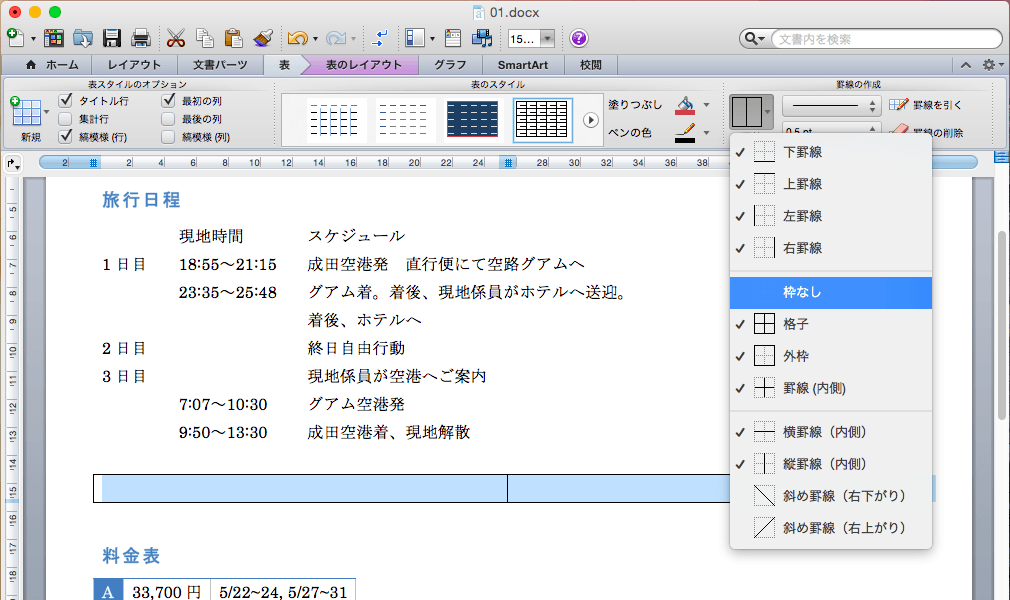The image size is (1010, 600).
Task: Choose 外枠 from borders menu
Action: pyautogui.click(x=831, y=356)
